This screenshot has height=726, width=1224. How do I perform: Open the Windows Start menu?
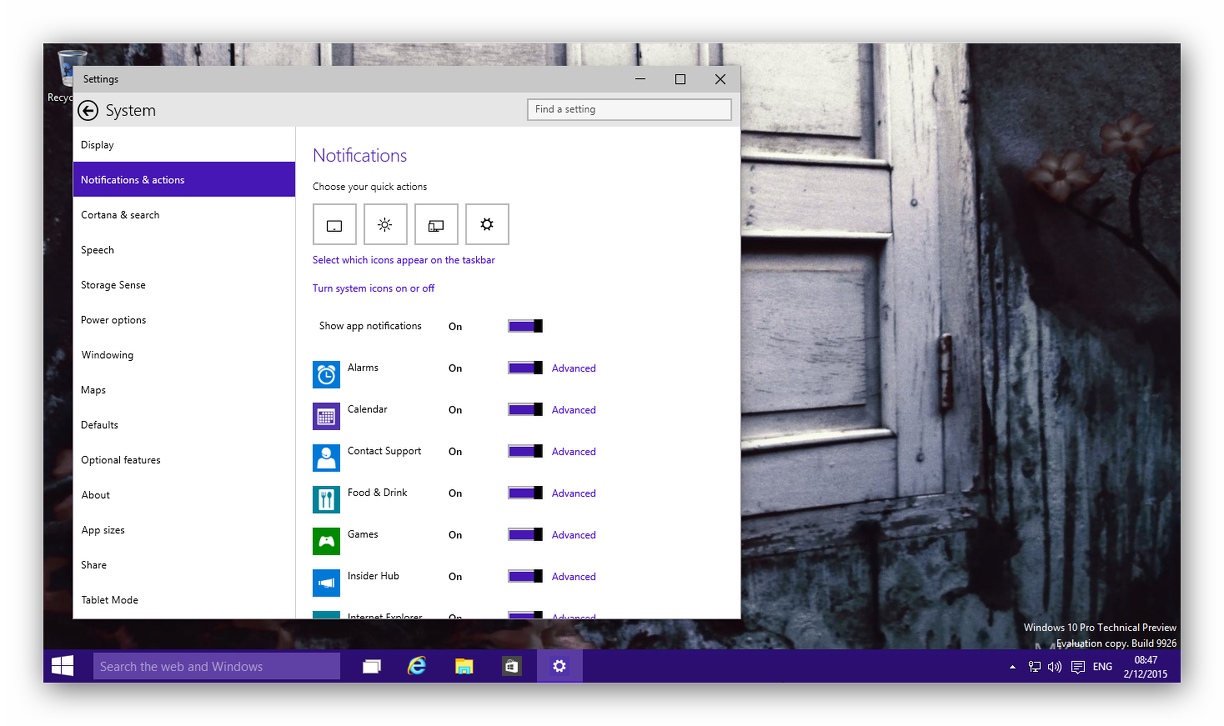click(62, 666)
